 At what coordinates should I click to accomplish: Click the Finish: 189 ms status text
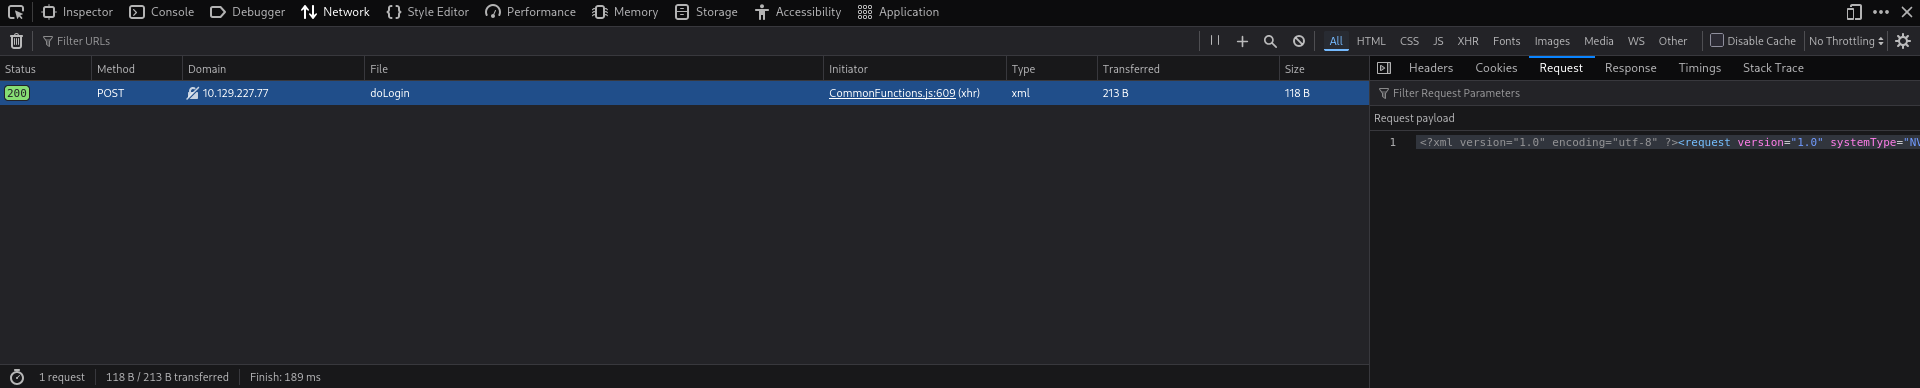point(285,377)
